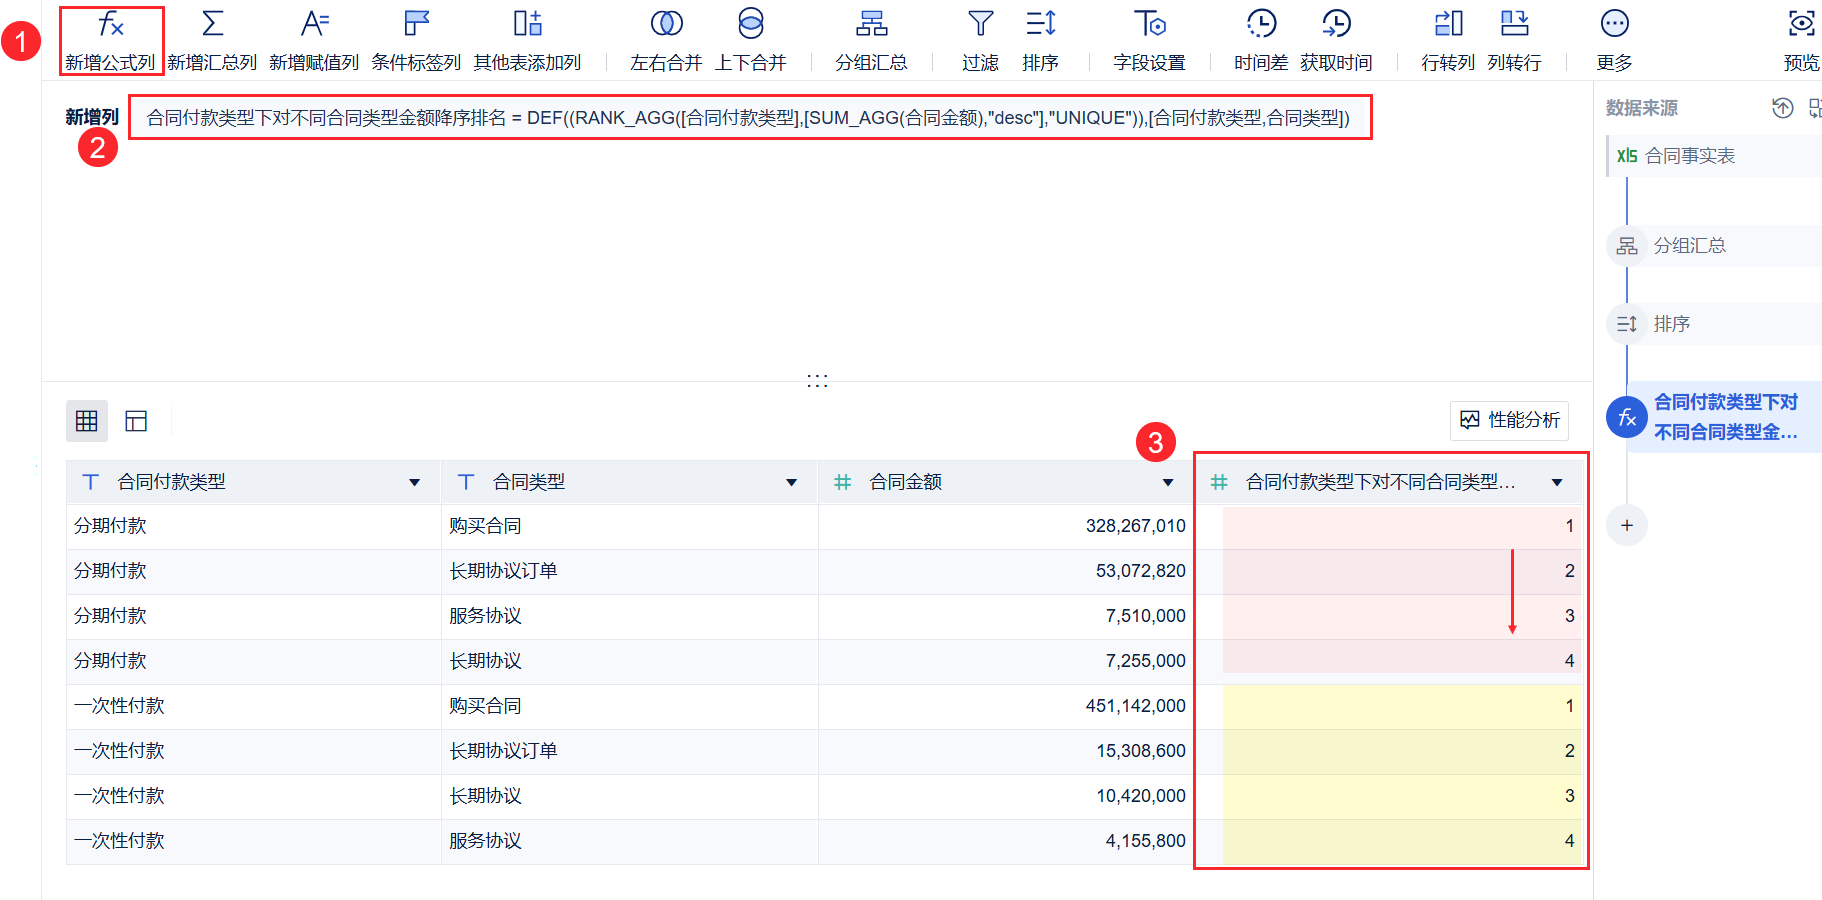Click the cell with amount 15,308,600
This screenshot has width=1822, height=900.
click(1006, 751)
